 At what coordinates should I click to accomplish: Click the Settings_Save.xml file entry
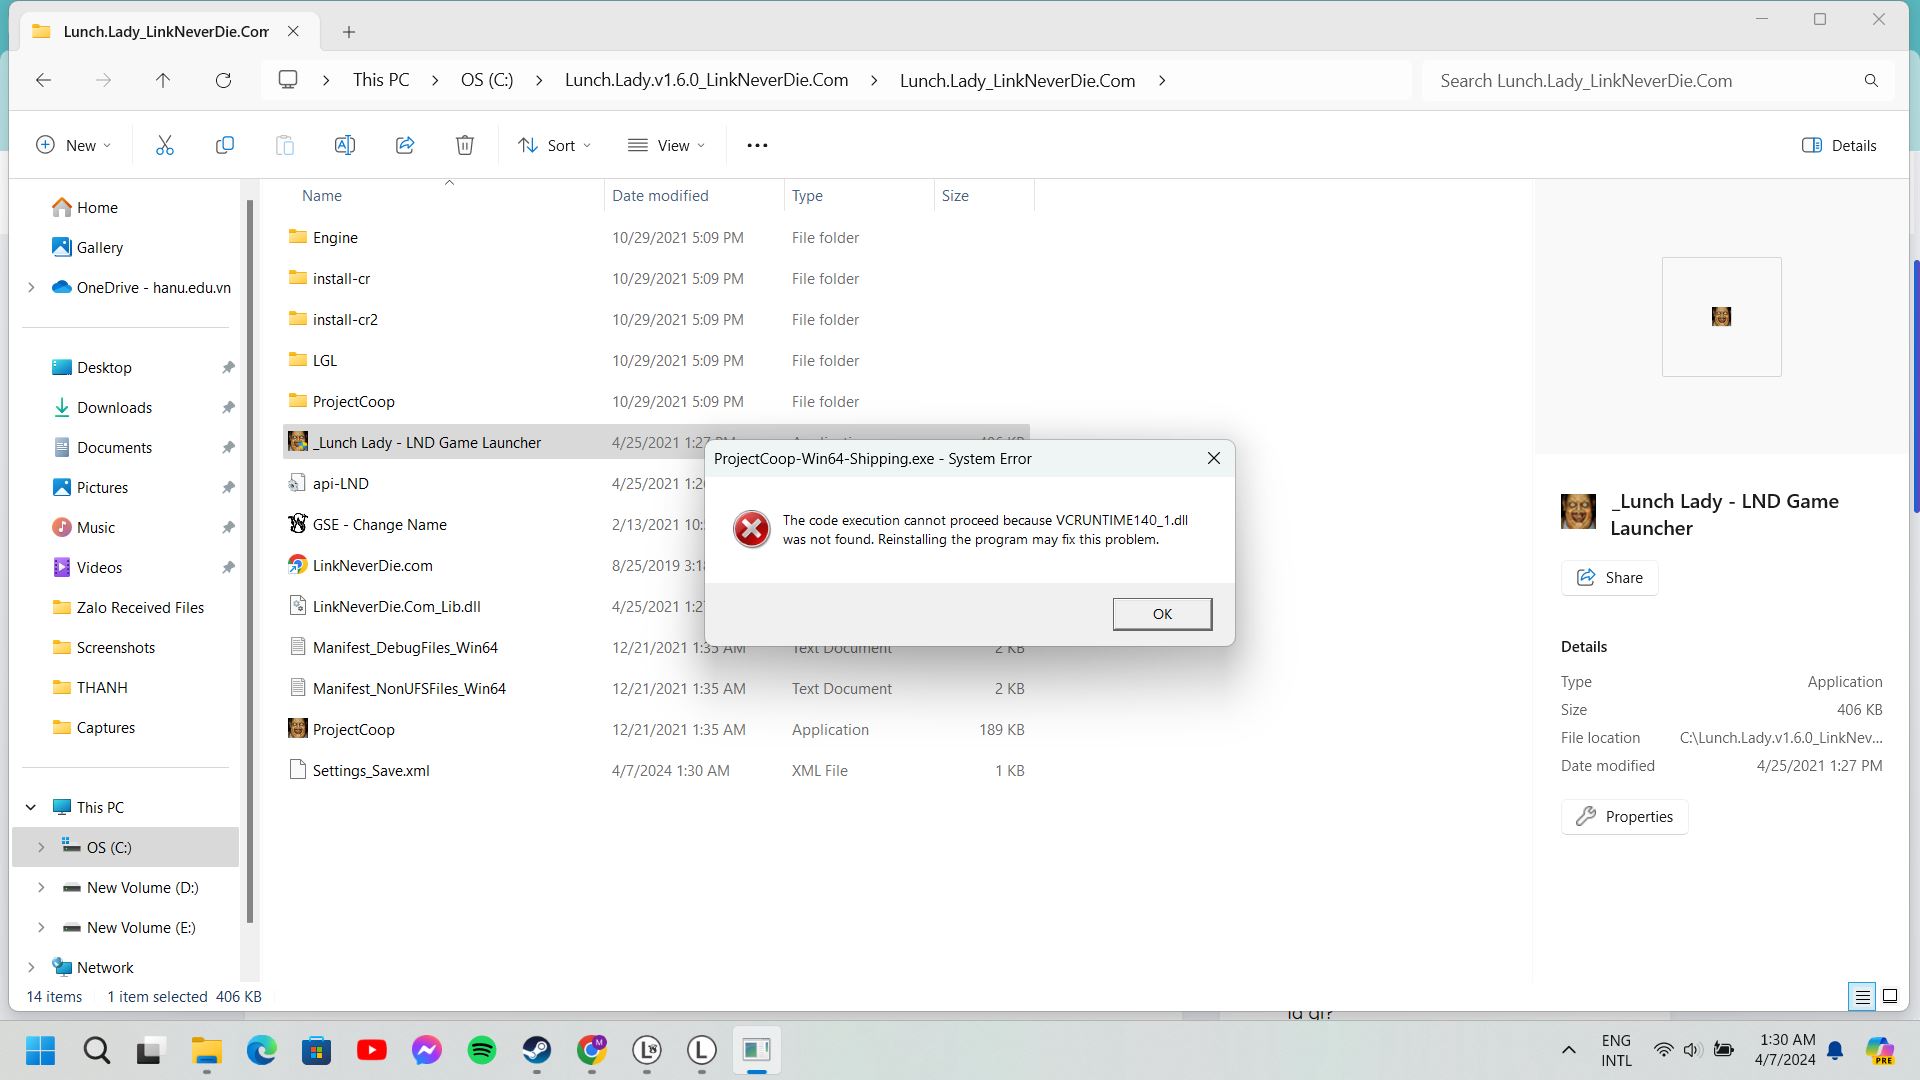(x=371, y=770)
